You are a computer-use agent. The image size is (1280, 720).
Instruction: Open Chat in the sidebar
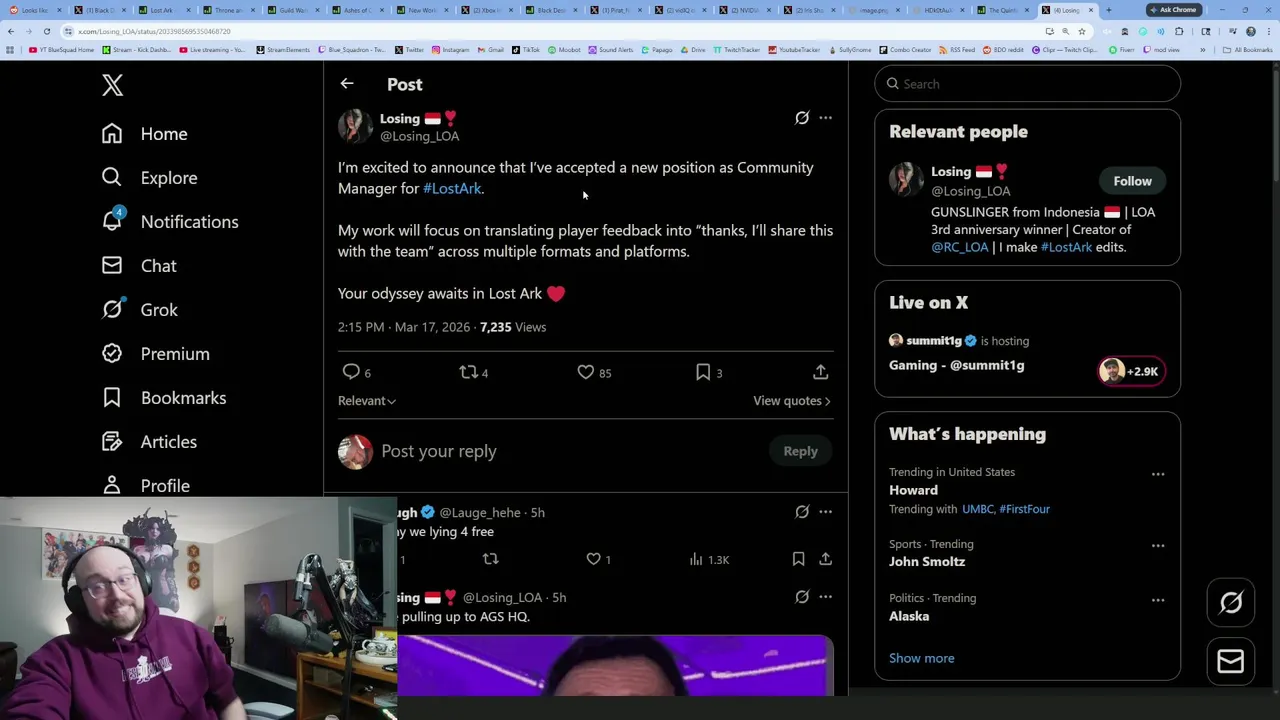(x=139, y=266)
